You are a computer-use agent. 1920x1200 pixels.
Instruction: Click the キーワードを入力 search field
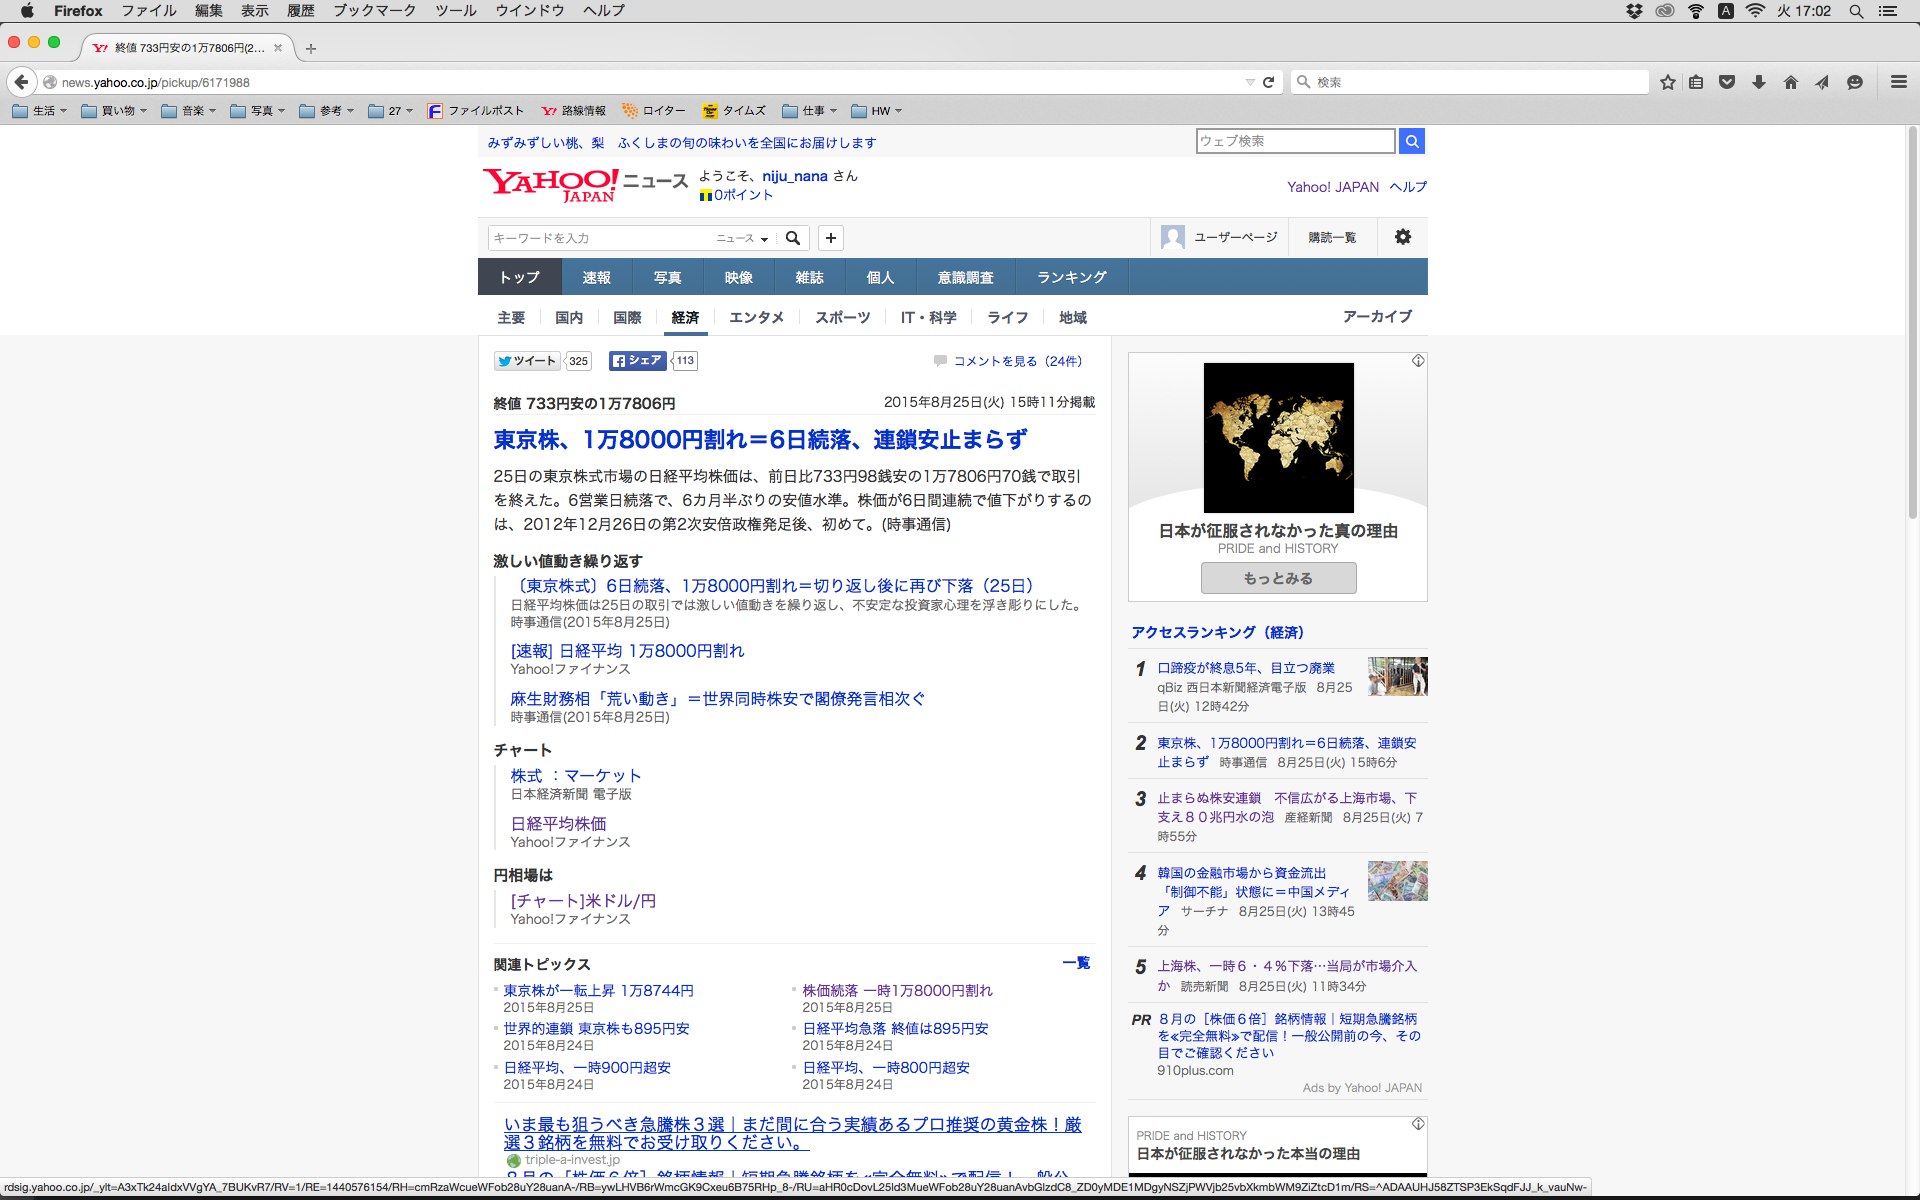point(600,238)
